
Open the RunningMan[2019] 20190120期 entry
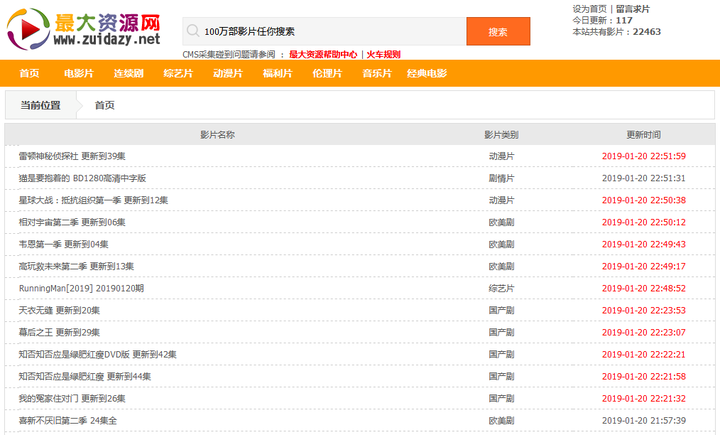click(x=81, y=288)
